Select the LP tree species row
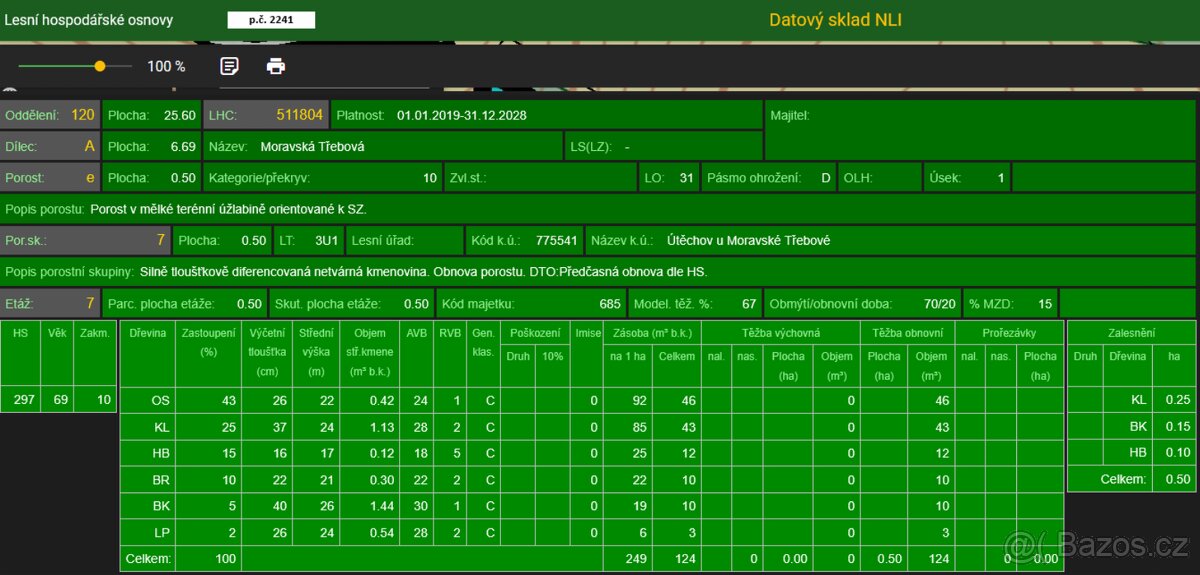This screenshot has width=1200, height=575. click(160, 531)
